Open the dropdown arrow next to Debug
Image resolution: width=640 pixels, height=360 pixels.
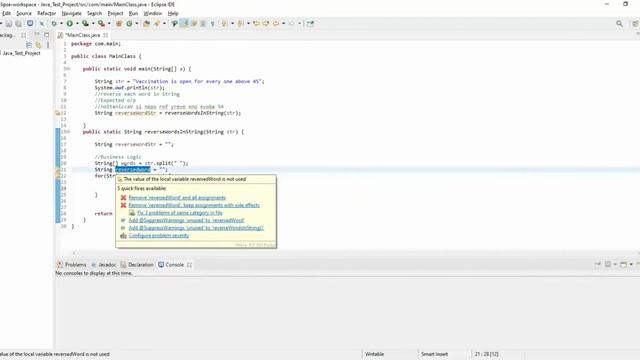point(61,24)
